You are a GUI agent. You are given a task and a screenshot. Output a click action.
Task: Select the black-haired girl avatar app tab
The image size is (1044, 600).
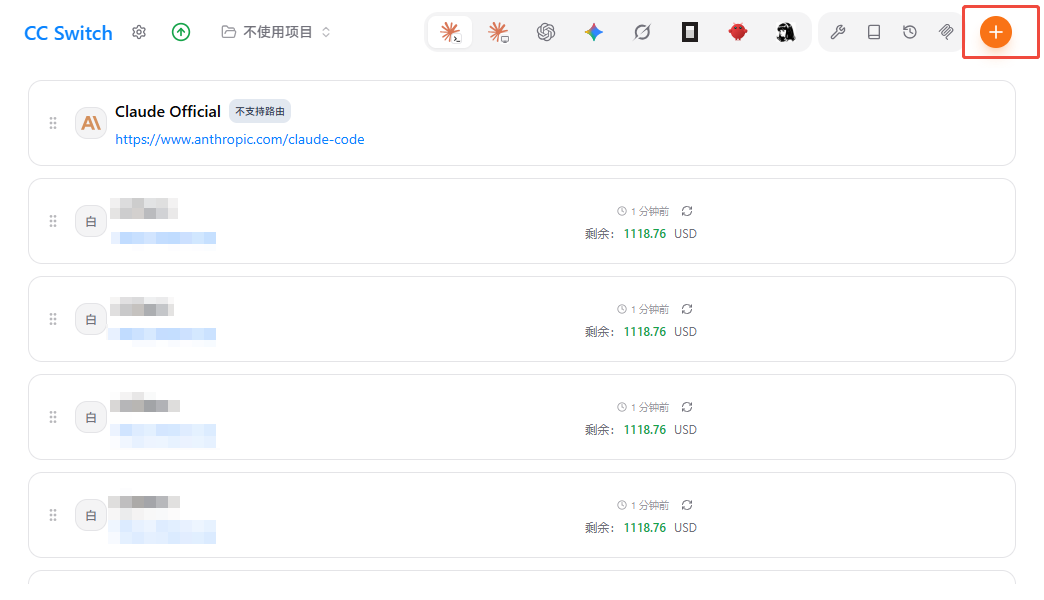point(786,32)
